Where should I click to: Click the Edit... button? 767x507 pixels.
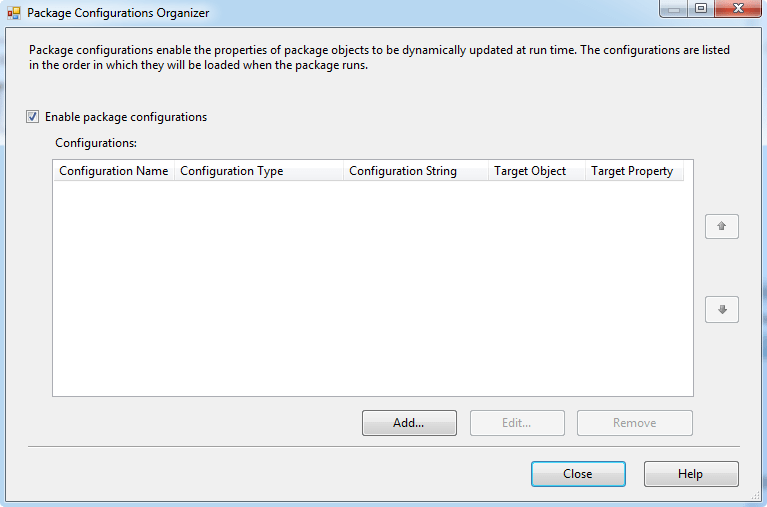(517, 423)
